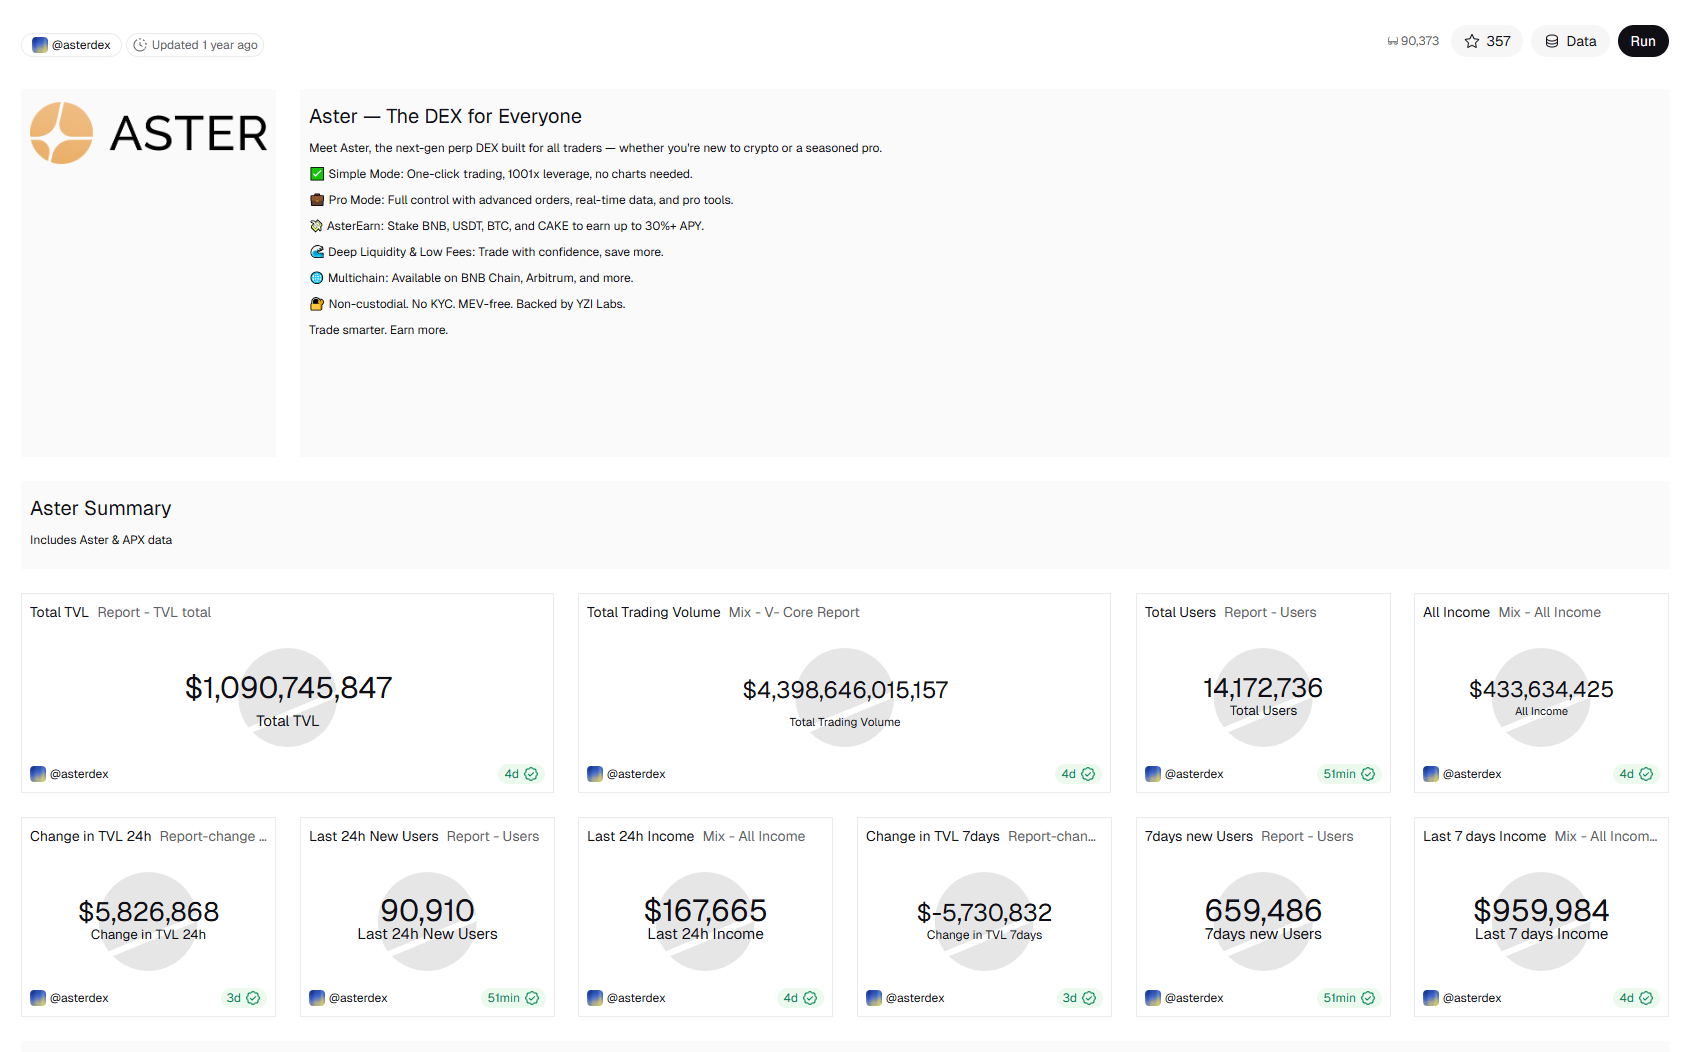Open 'Last 7 days Income' card title
Screen dimensions: 1695x1052
click(1484, 836)
